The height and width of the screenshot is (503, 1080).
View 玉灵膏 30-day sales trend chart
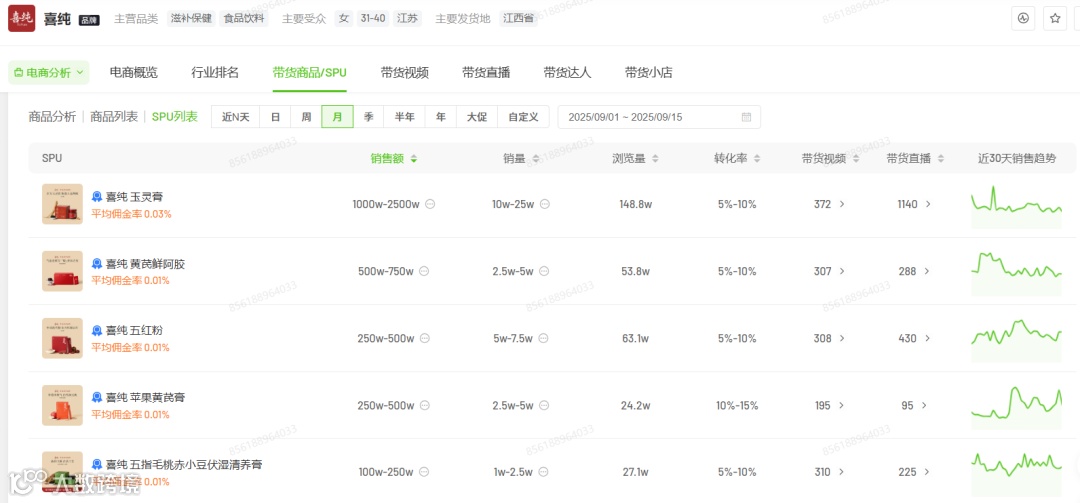1017,206
